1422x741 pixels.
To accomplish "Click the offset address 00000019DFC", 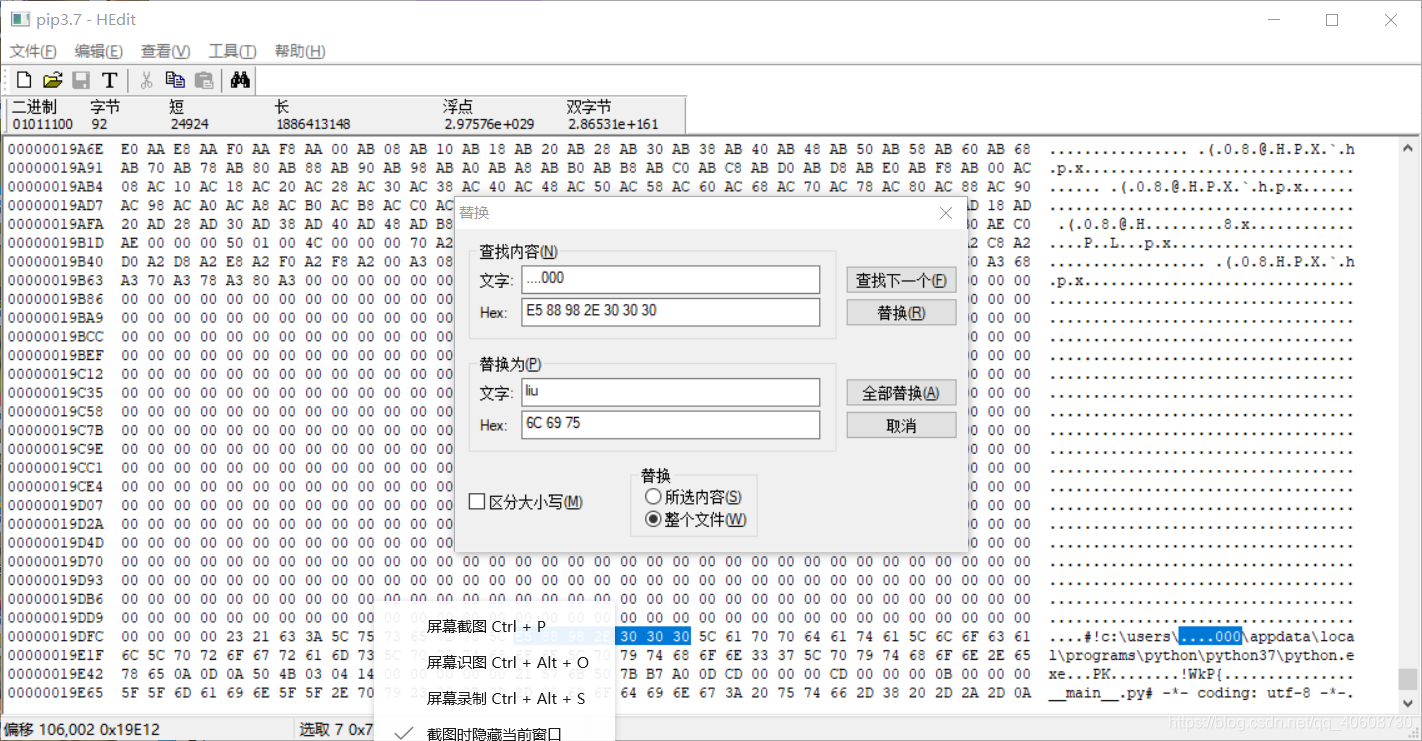I will click(55, 636).
